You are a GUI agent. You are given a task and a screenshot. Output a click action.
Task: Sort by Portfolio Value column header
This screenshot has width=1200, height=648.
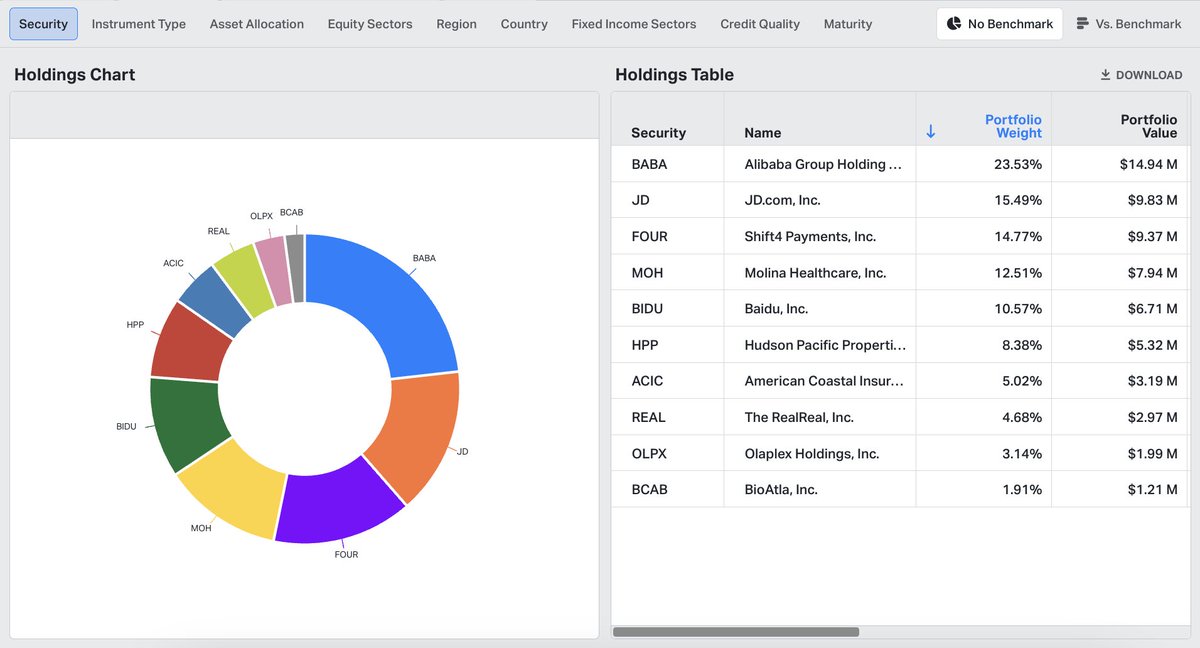pos(1119,119)
